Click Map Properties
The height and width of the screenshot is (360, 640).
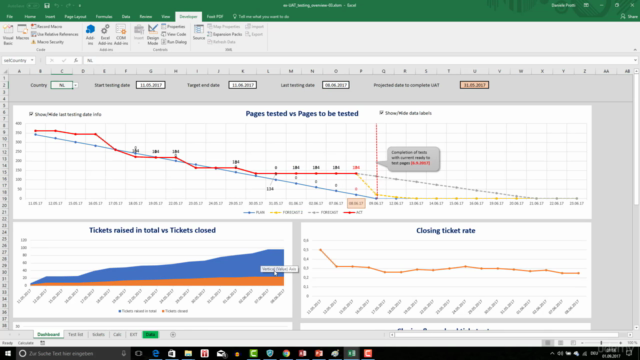(224, 27)
